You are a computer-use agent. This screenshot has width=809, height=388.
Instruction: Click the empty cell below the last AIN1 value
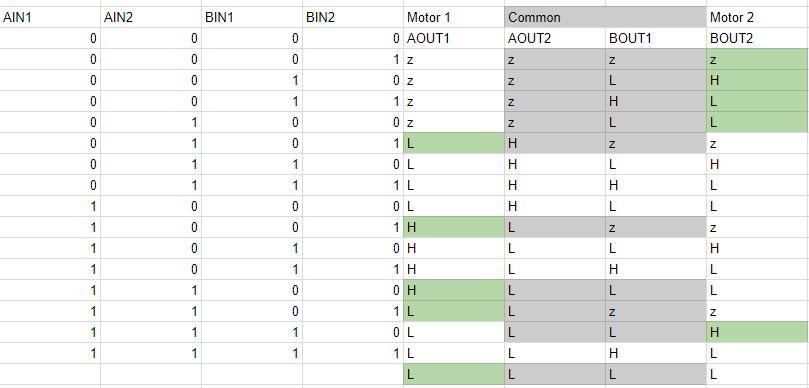click(x=50, y=375)
